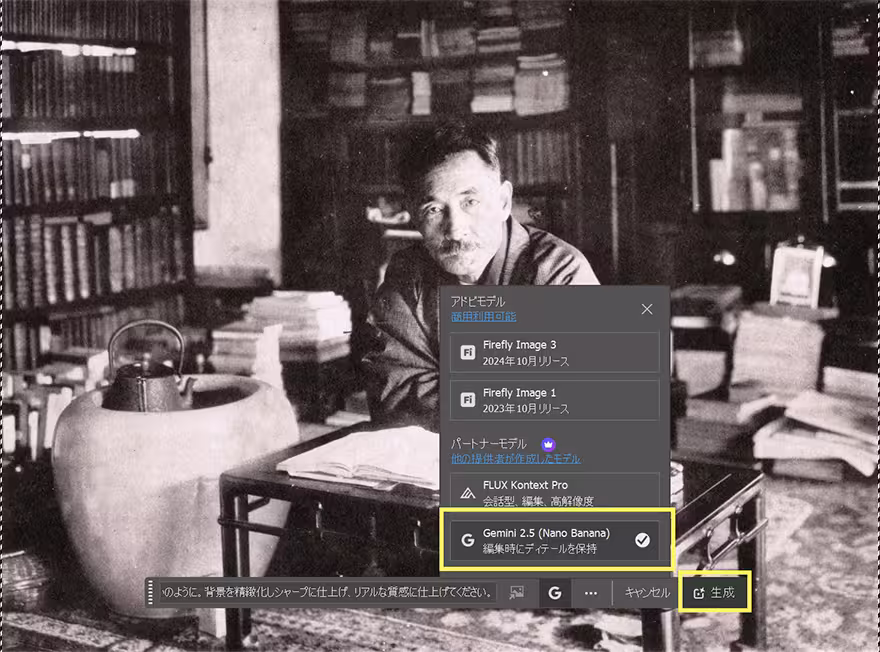880x652 pixels.
Task: Click the Google G icon in Gemini row
Action: coord(467,540)
